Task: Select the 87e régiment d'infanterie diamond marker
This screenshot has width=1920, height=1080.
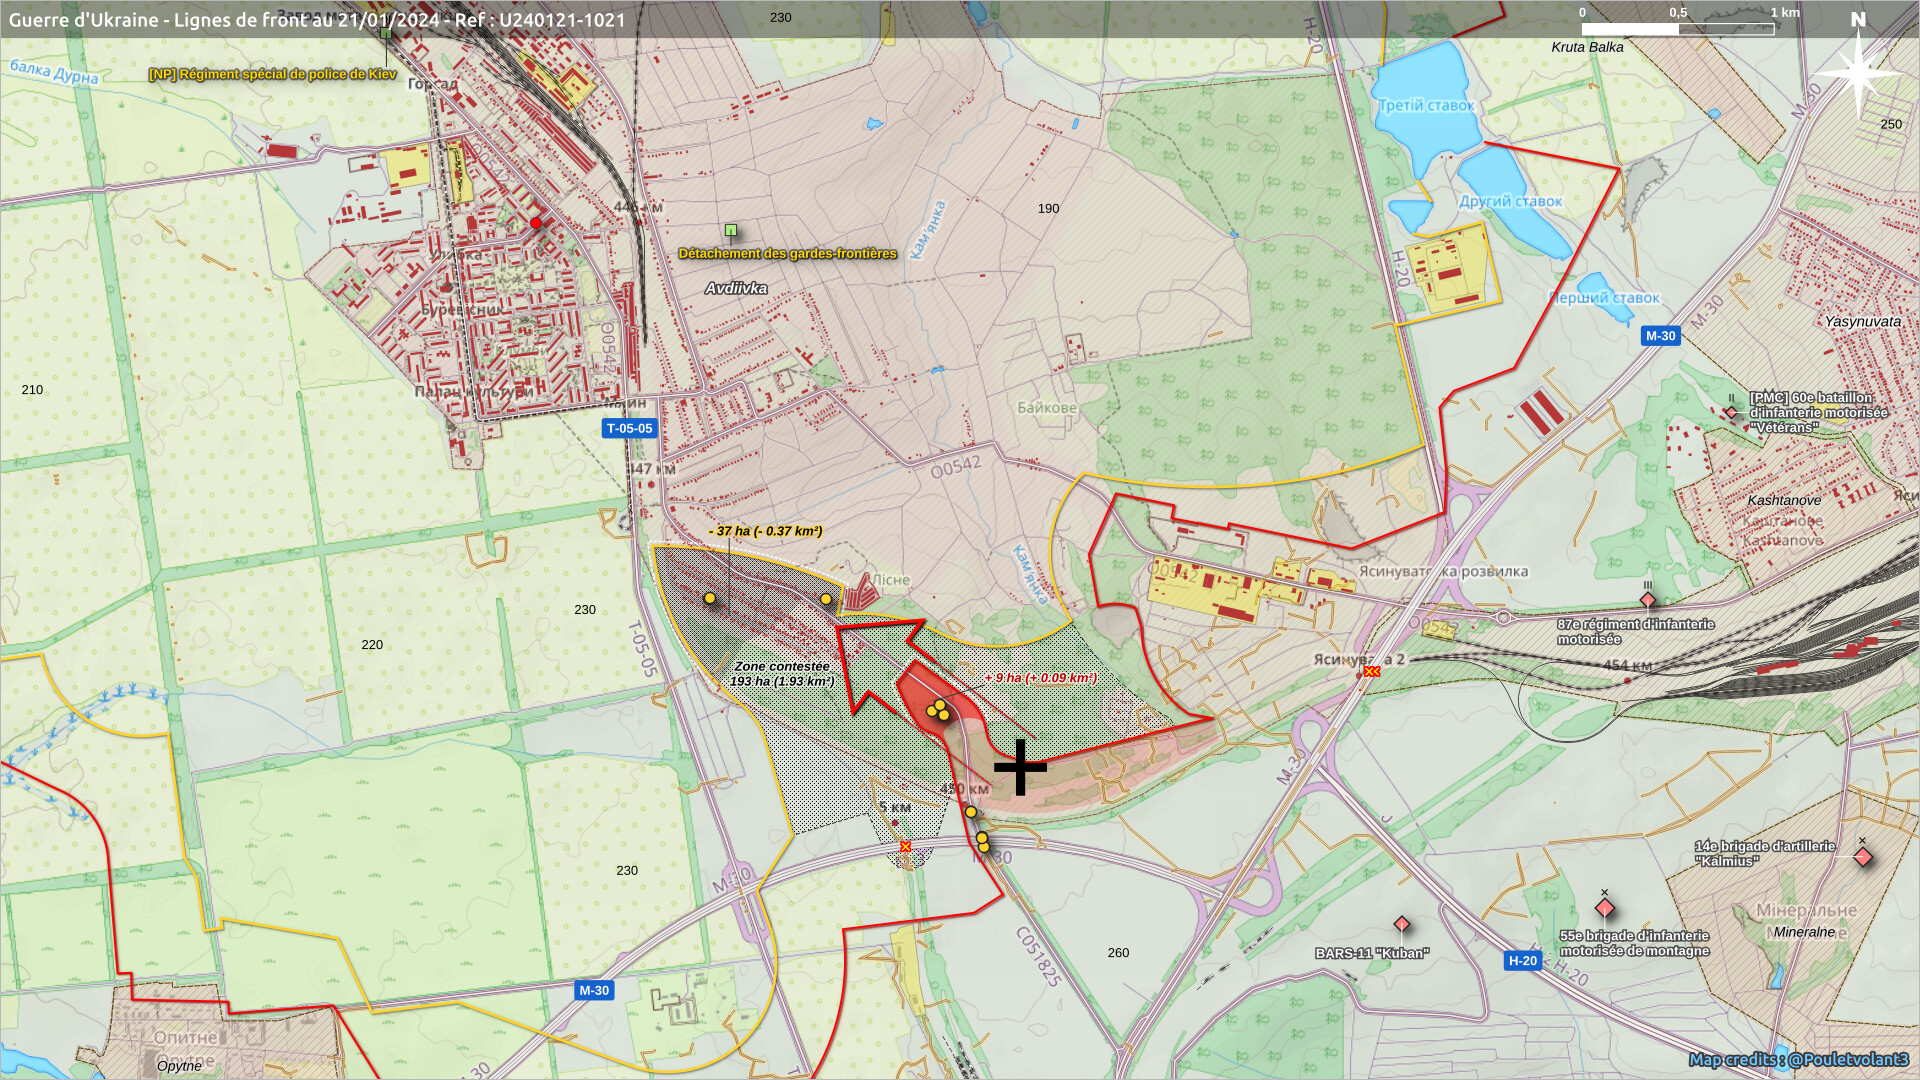Action: pos(1648,601)
